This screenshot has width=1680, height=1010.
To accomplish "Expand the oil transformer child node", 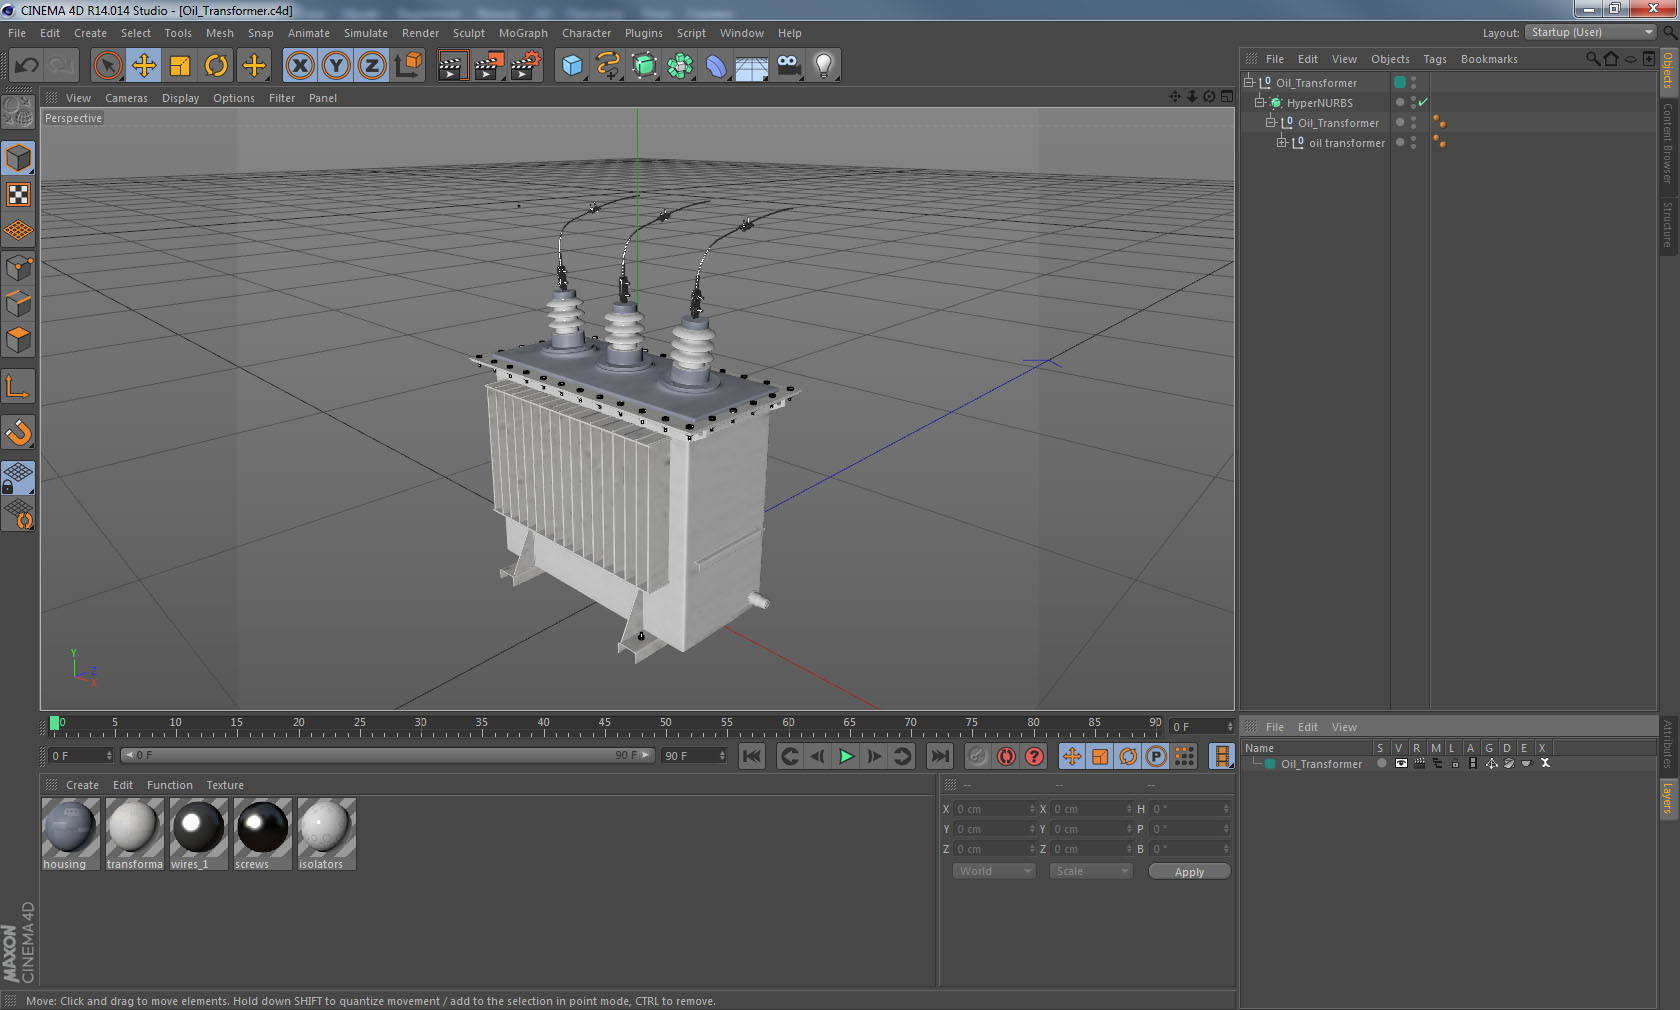I will pyautogui.click(x=1282, y=142).
